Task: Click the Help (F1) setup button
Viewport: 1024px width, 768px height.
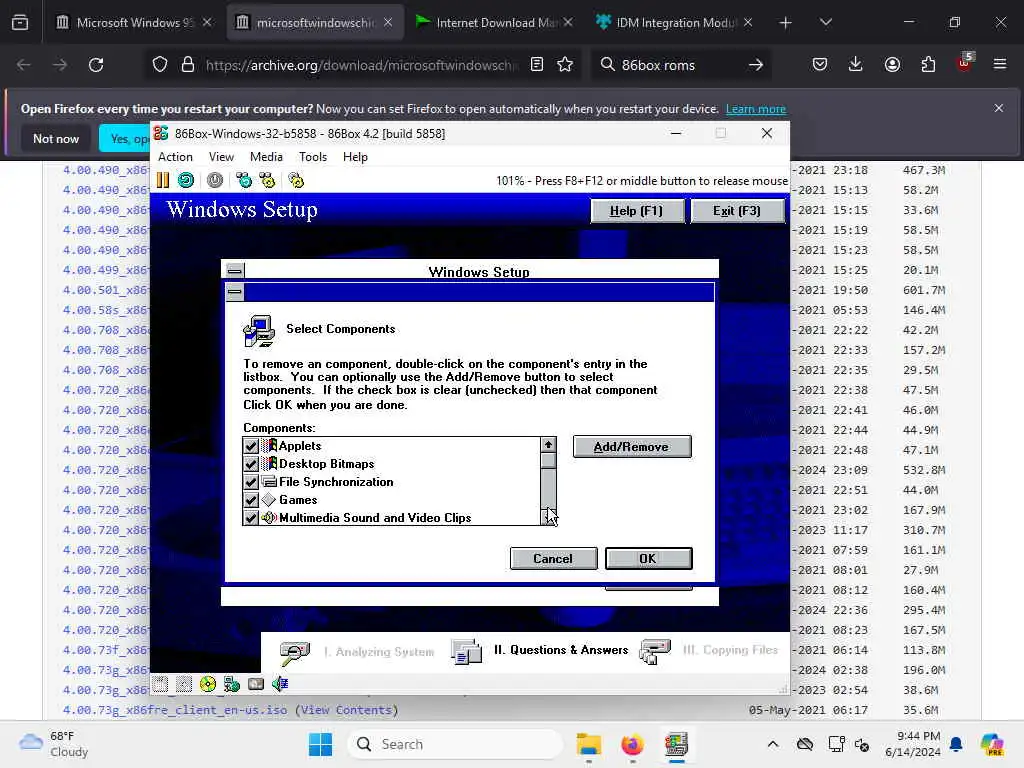Action: 637,211
